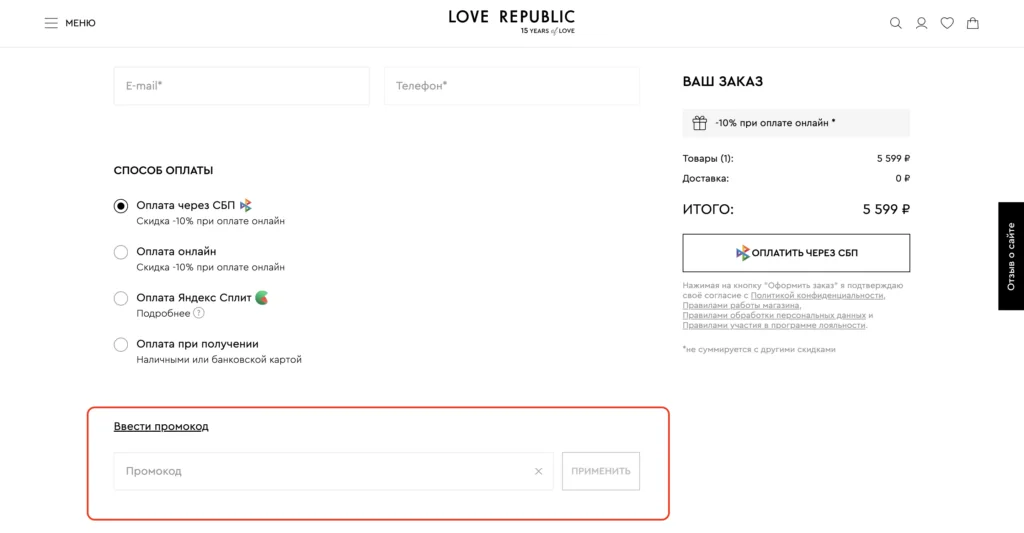Image resolution: width=1024 pixels, height=533 pixels.
Task: Focus the Телефон input field
Action: (x=511, y=86)
